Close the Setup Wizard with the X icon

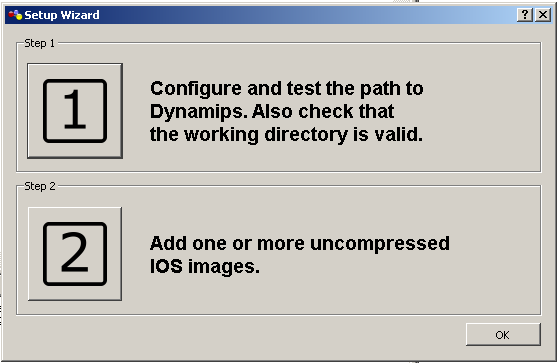point(543,15)
